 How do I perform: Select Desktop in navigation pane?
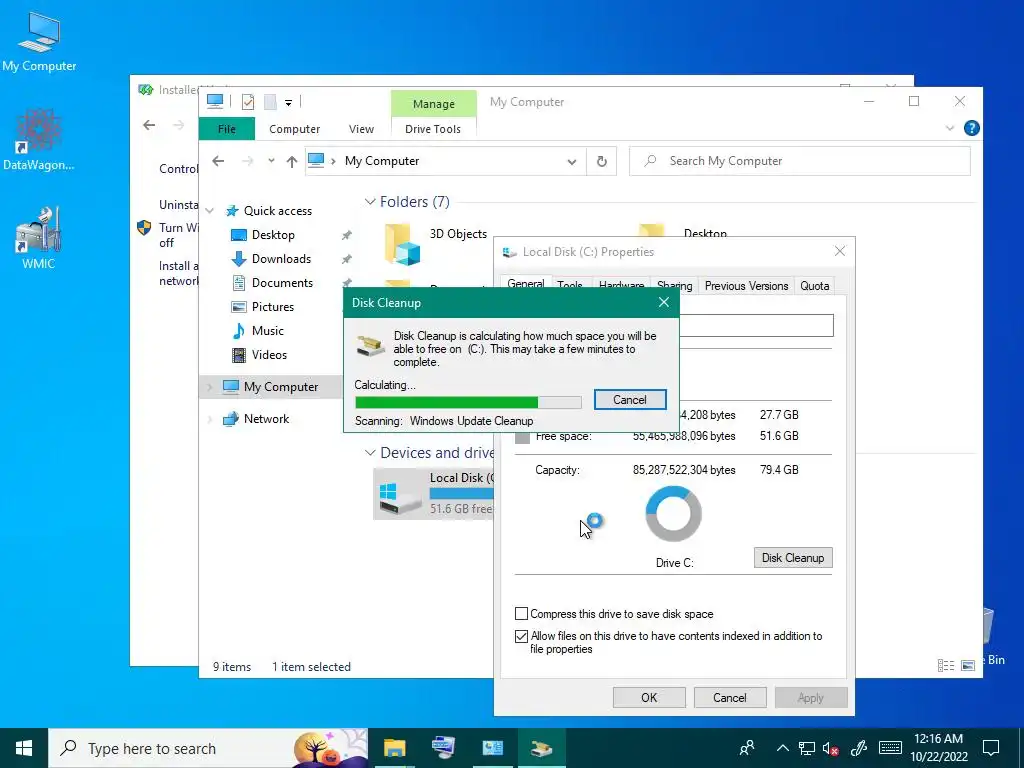click(x=273, y=234)
